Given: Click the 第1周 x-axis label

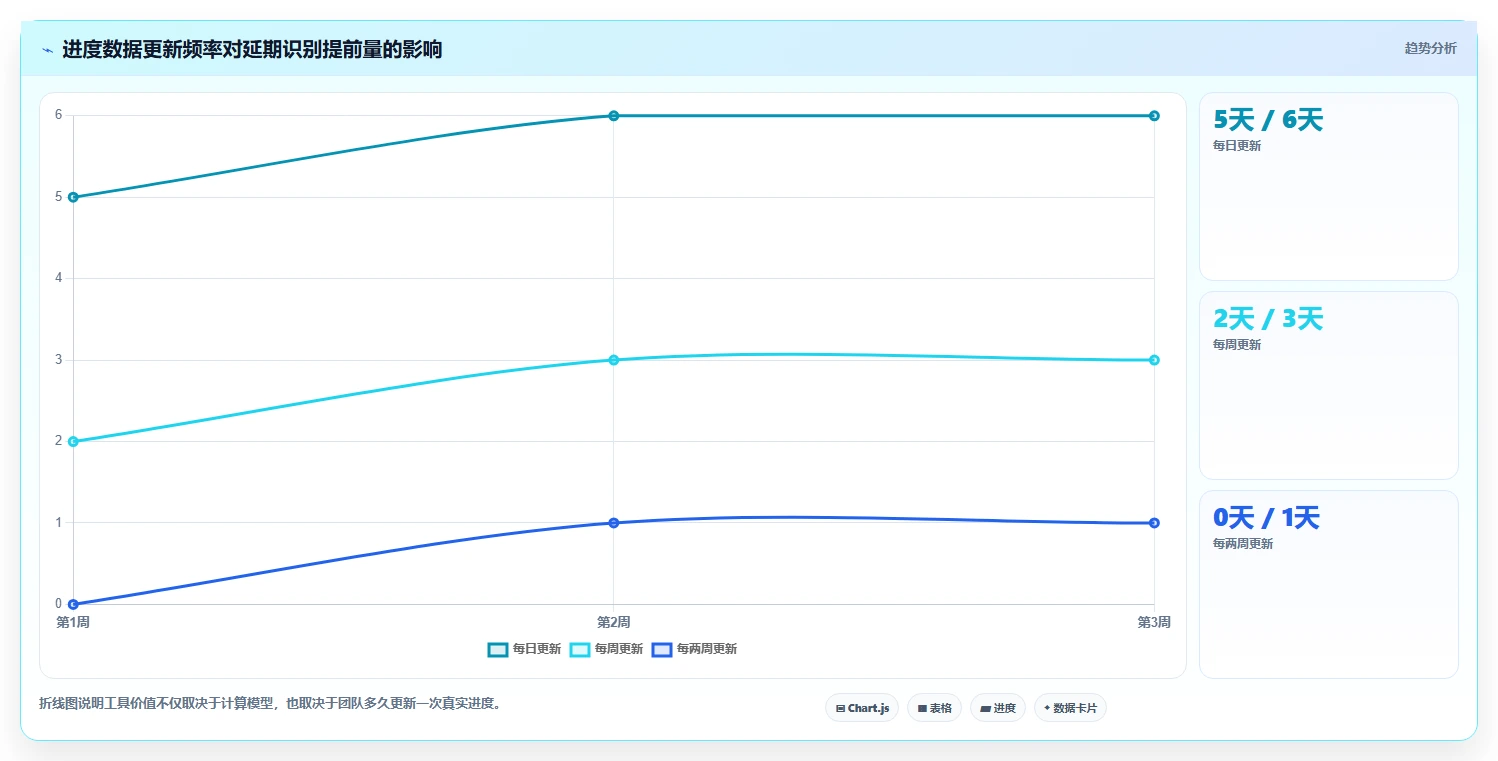Looking at the screenshot, I should click(73, 622).
